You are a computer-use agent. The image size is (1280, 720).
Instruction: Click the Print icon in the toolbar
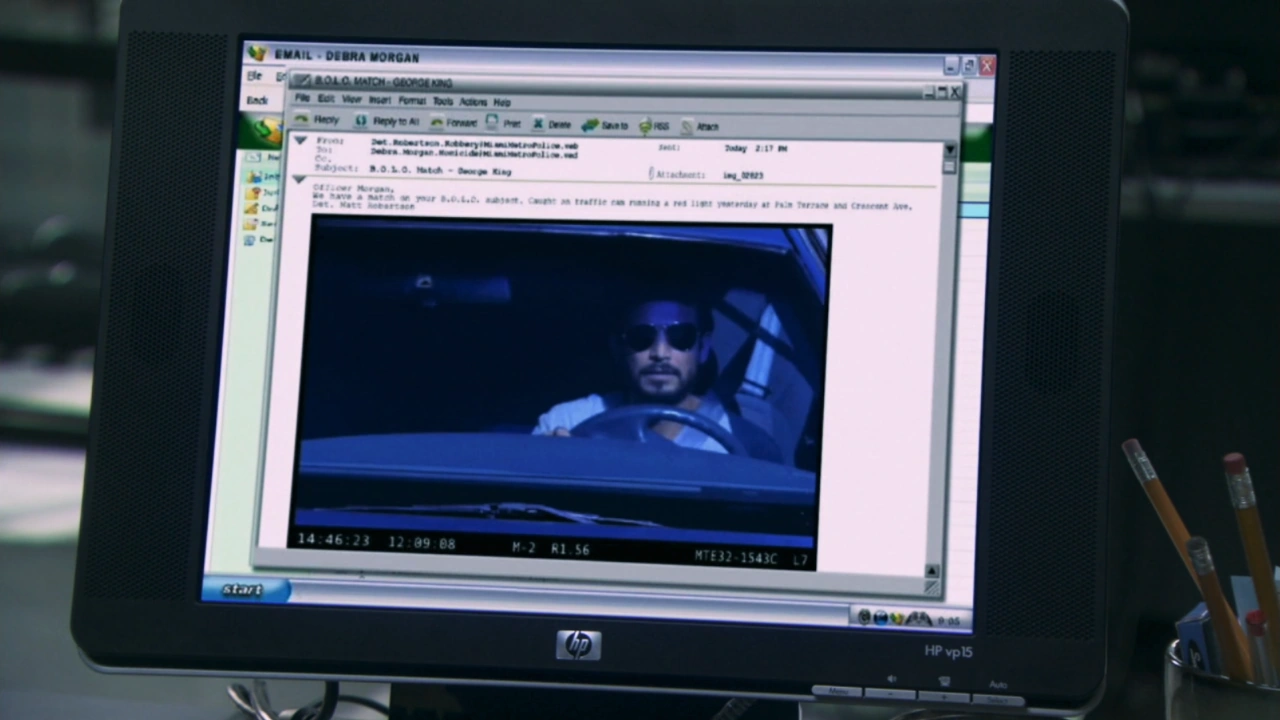(x=492, y=122)
